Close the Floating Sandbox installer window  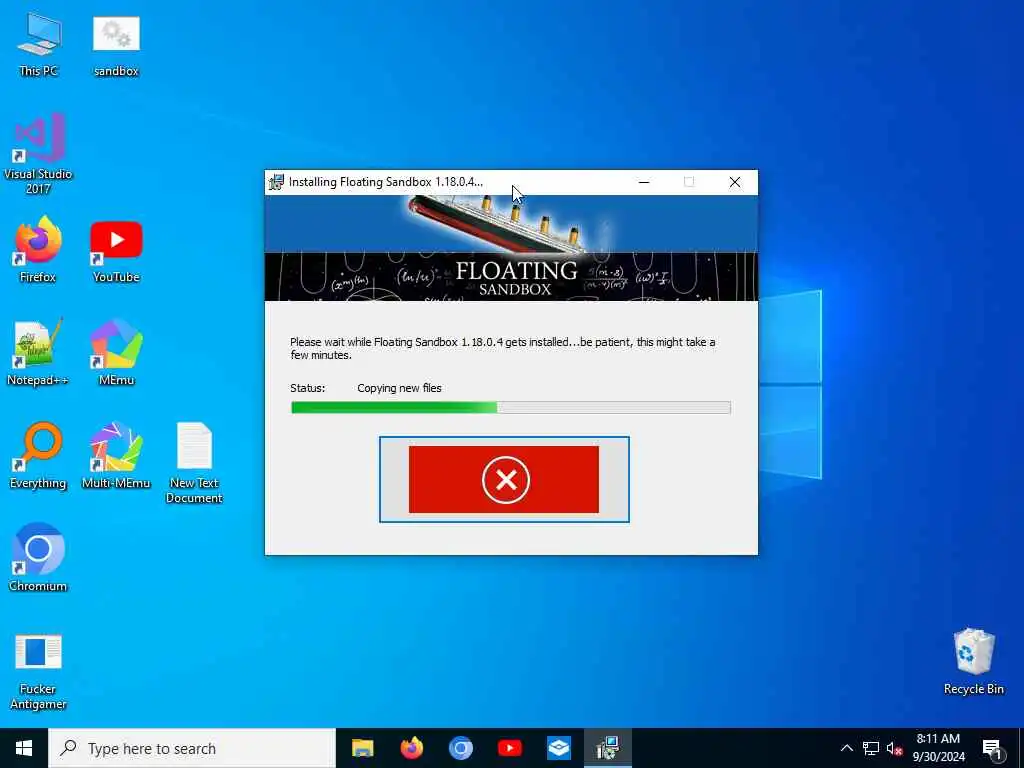735,182
